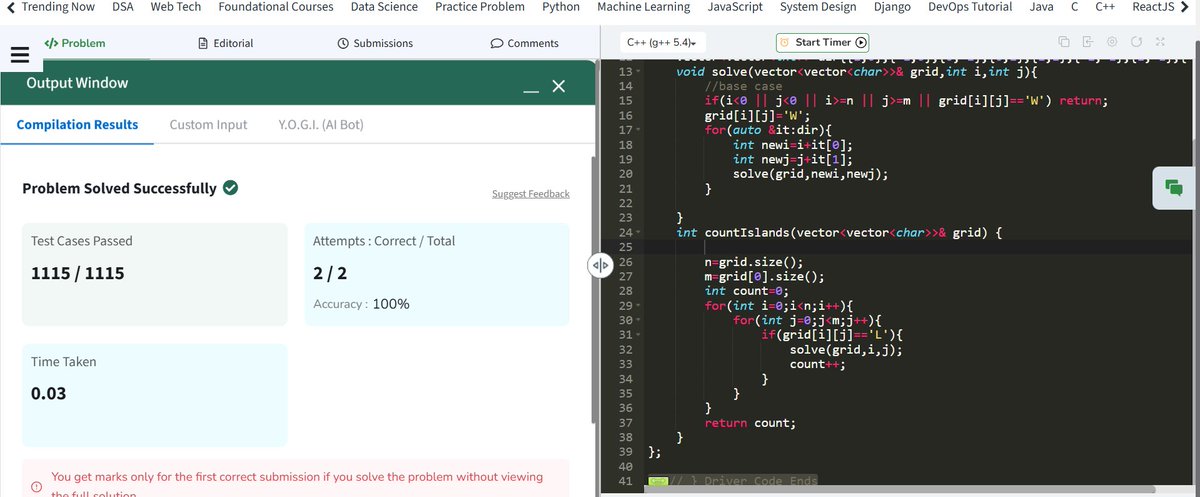Open the Foundational Courses nav item
Image resolution: width=1200 pixels, height=497 pixels.
(x=275, y=7)
